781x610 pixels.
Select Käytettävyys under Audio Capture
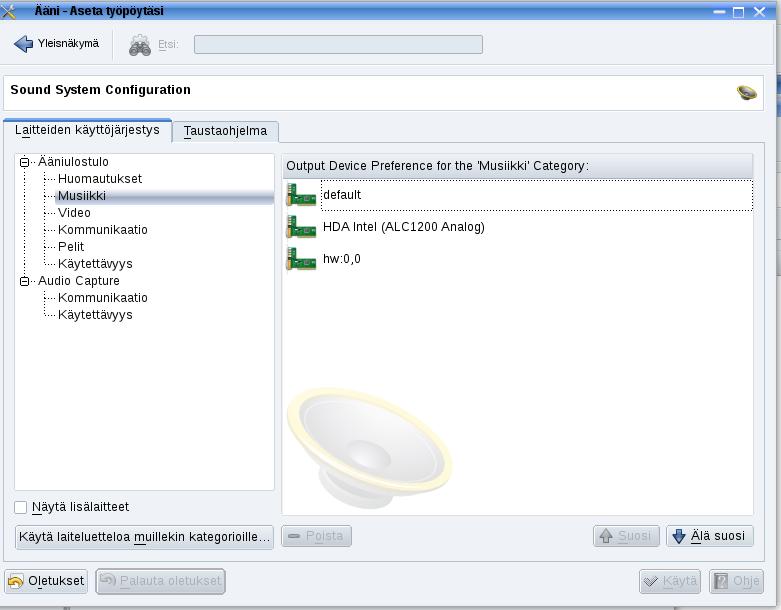[x=95, y=315]
